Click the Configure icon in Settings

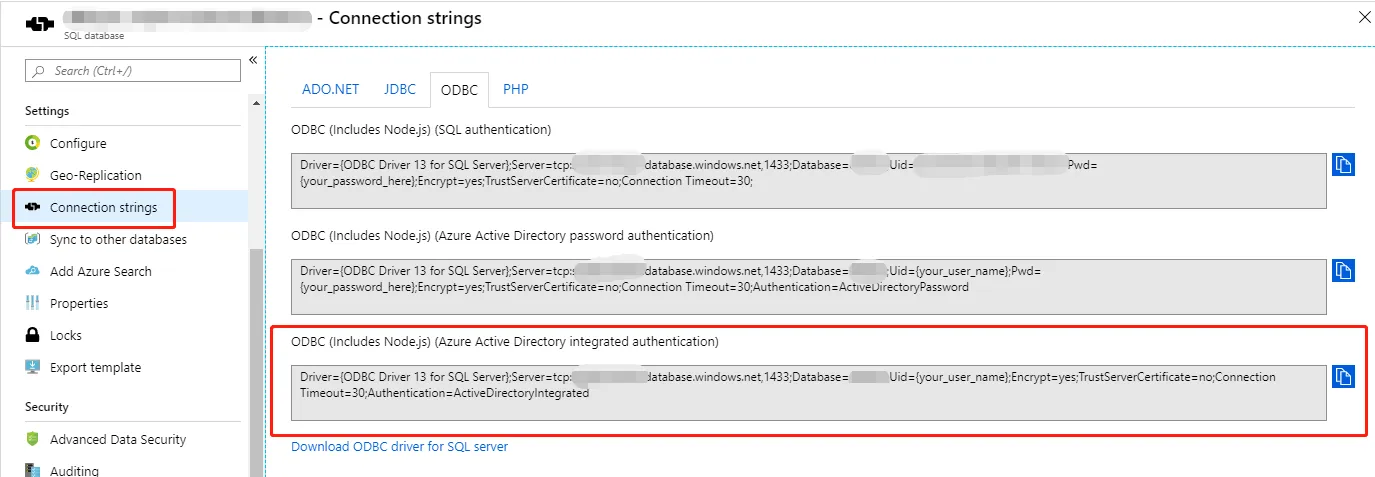click(x=33, y=143)
